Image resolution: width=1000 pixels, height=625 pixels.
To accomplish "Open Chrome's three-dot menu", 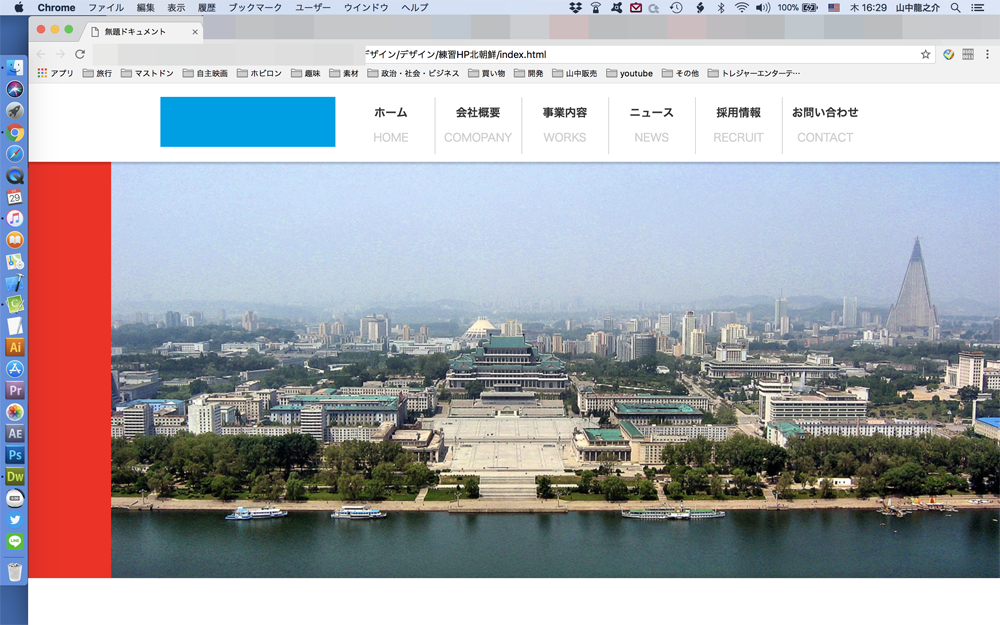I will [987, 54].
